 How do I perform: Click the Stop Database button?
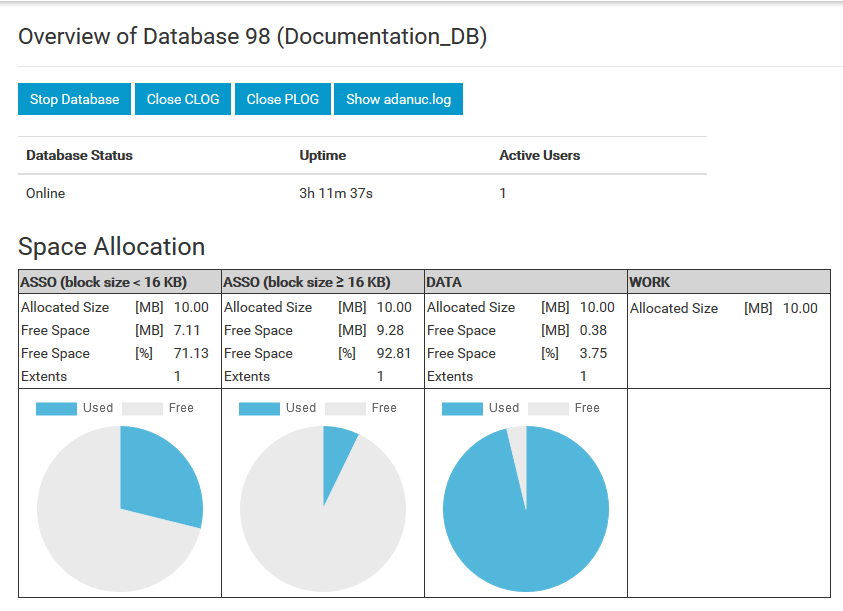point(74,99)
